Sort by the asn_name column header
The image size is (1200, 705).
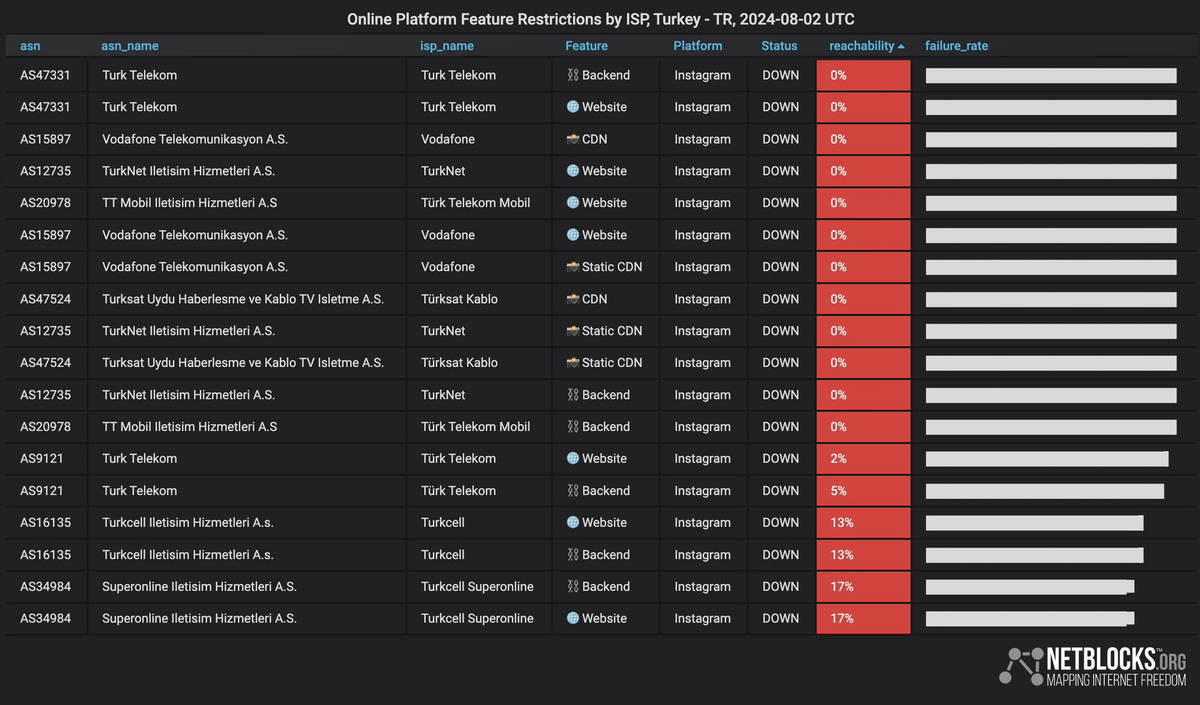coord(130,46)
